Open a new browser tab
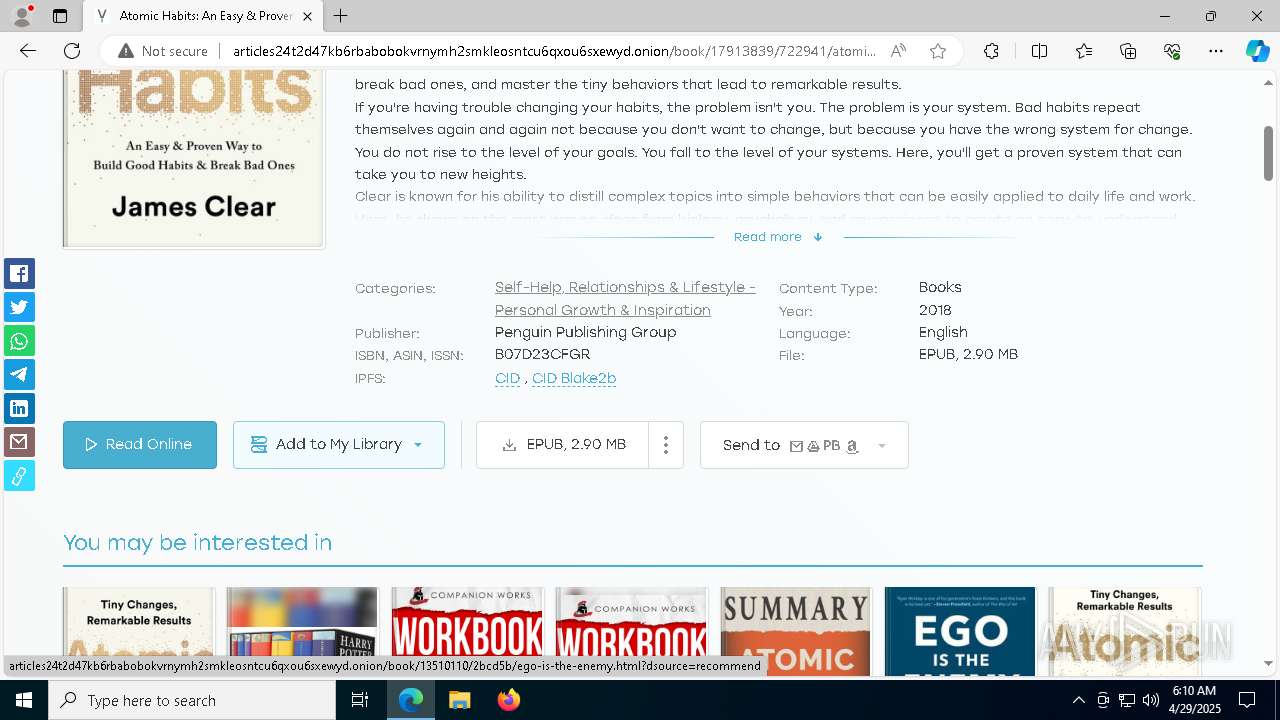Image resolution: width=1280 pixels, height=720 pixels. point(341,16)
